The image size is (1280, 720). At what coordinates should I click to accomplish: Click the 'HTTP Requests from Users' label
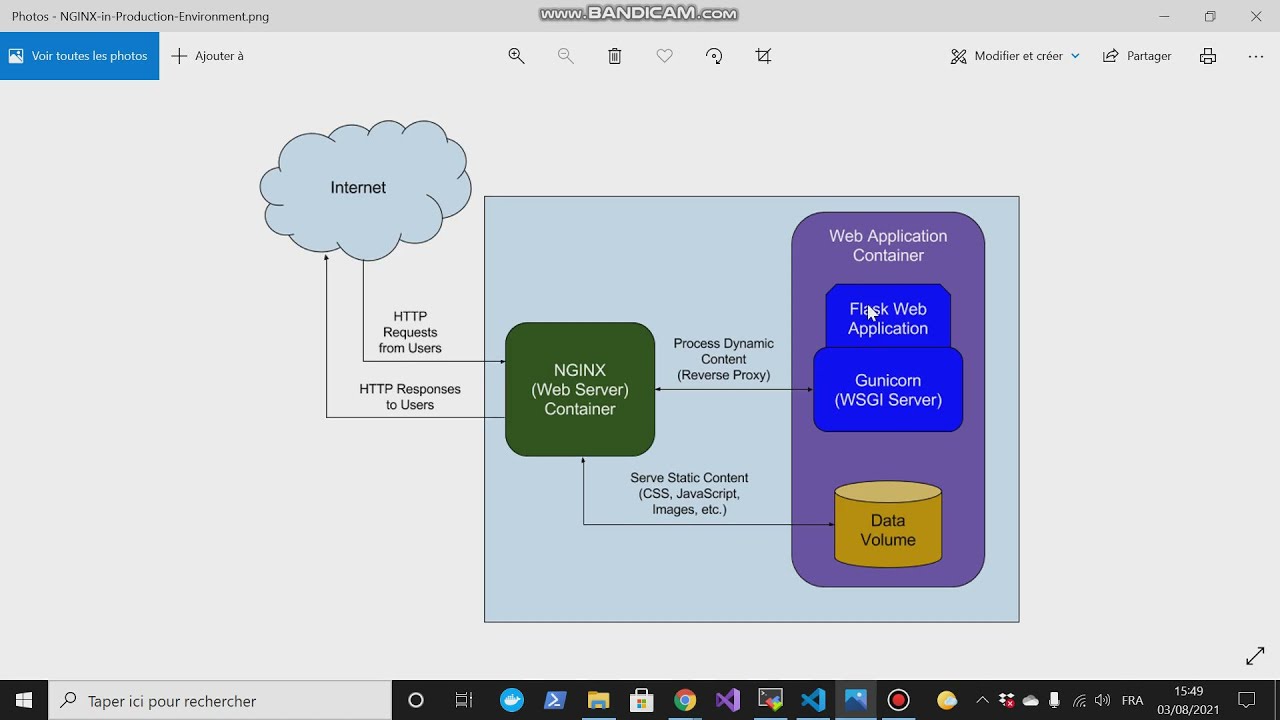coord(410,332)
